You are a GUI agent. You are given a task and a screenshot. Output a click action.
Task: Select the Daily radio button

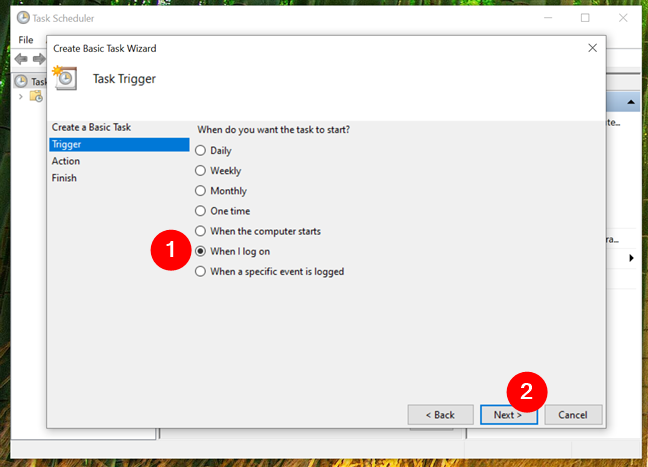pos(200,150)
